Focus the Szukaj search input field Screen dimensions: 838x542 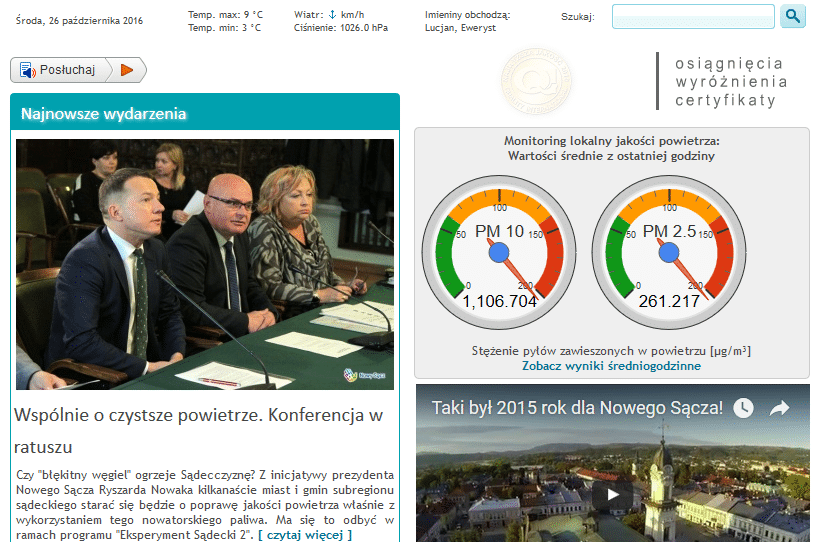pos(693,17)
